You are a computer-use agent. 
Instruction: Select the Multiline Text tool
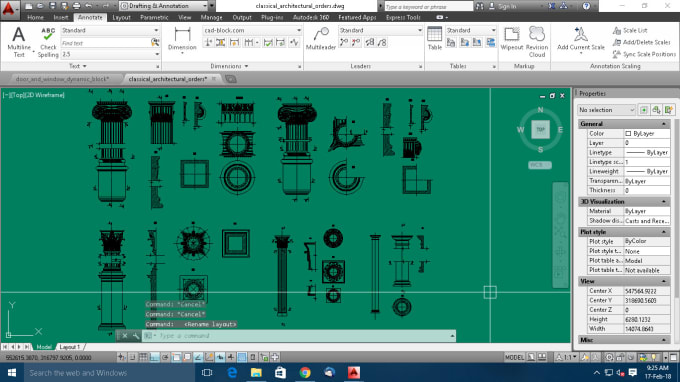[x=19, y=42]
